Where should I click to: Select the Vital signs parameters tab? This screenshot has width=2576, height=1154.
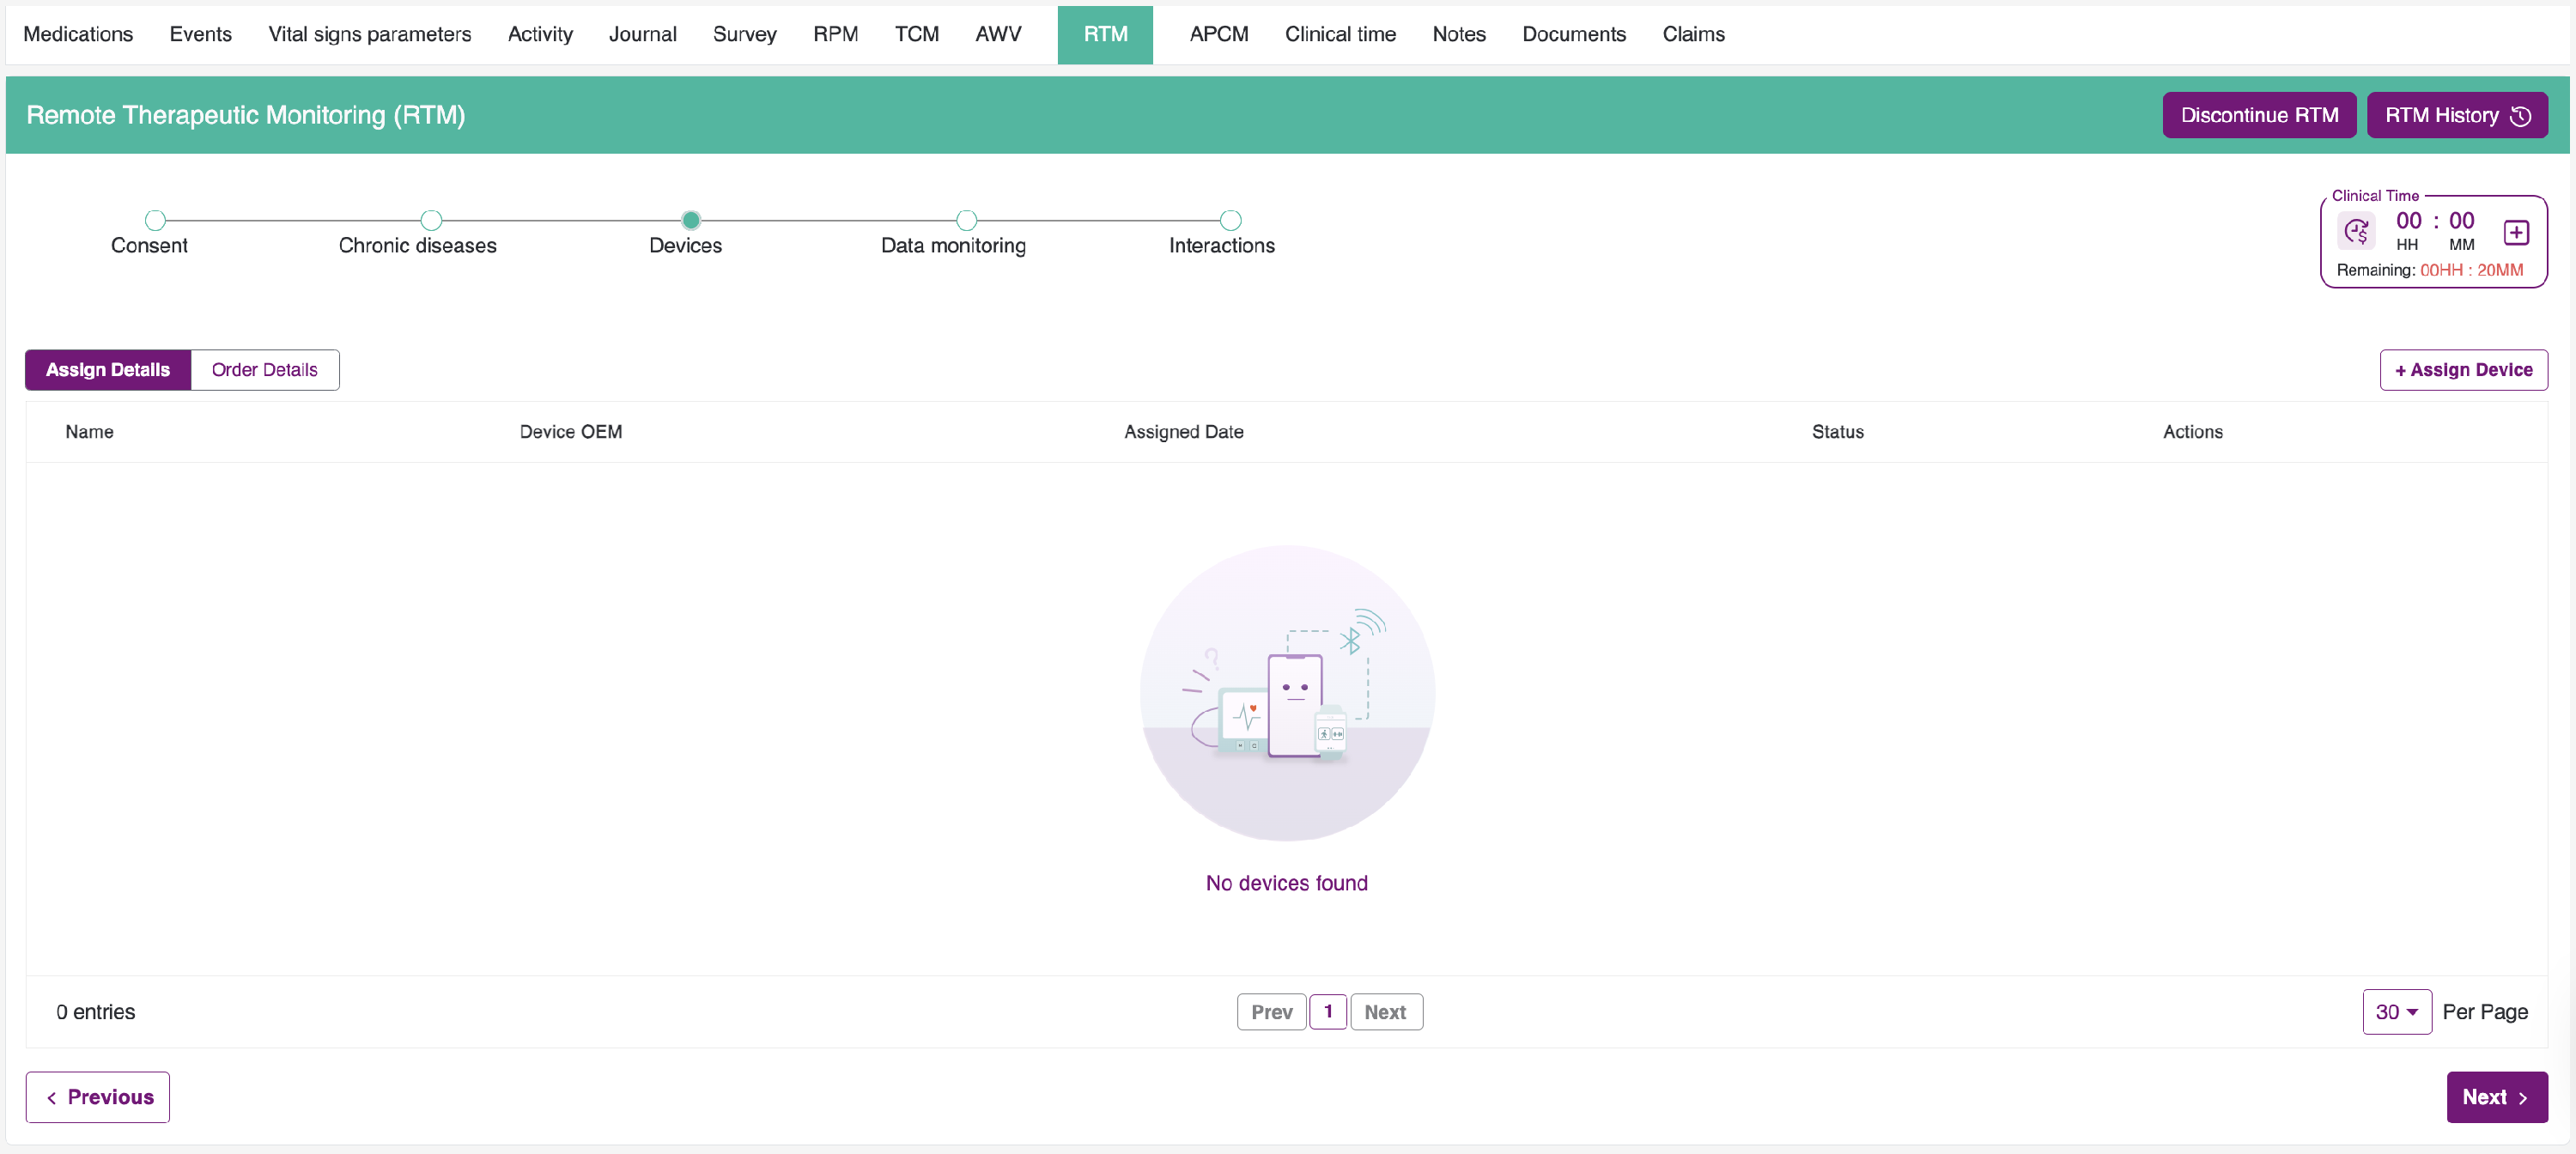click(x=369, y=34)
